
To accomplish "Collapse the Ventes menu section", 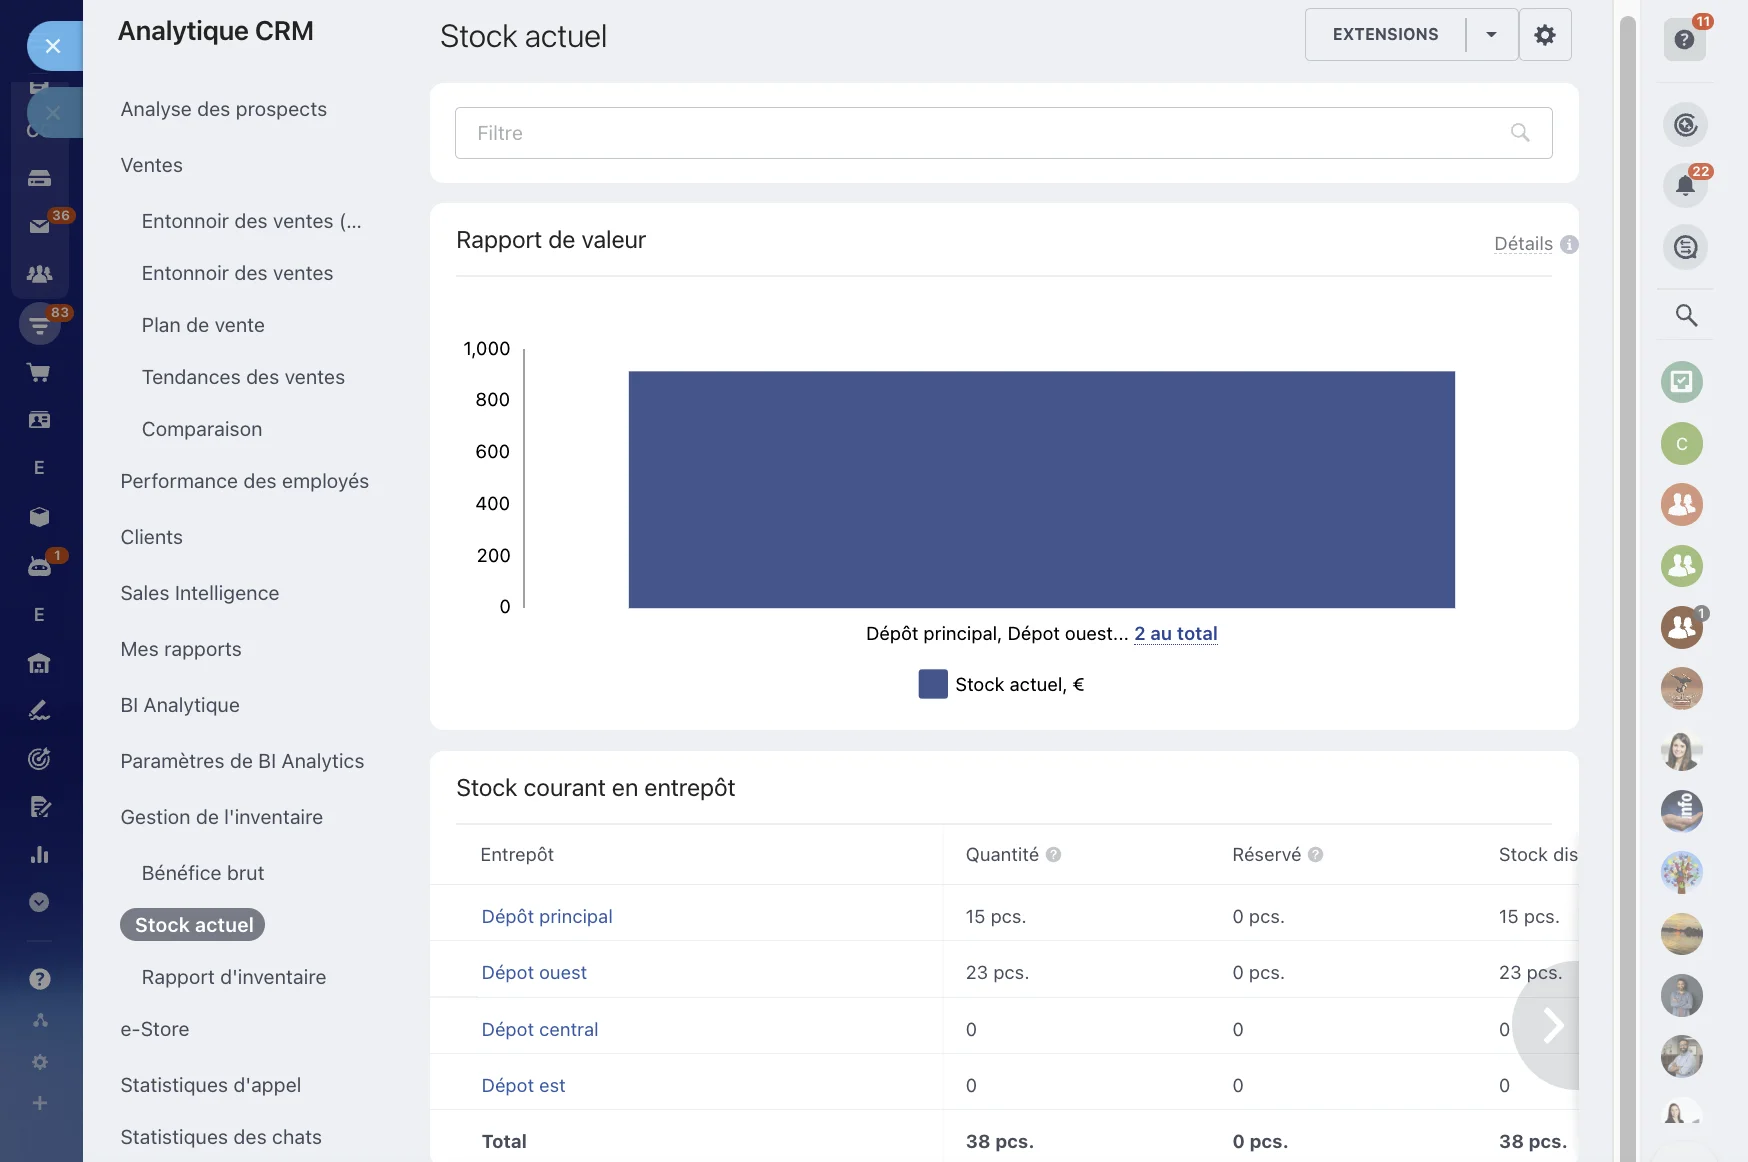I will tap(152, 165).
